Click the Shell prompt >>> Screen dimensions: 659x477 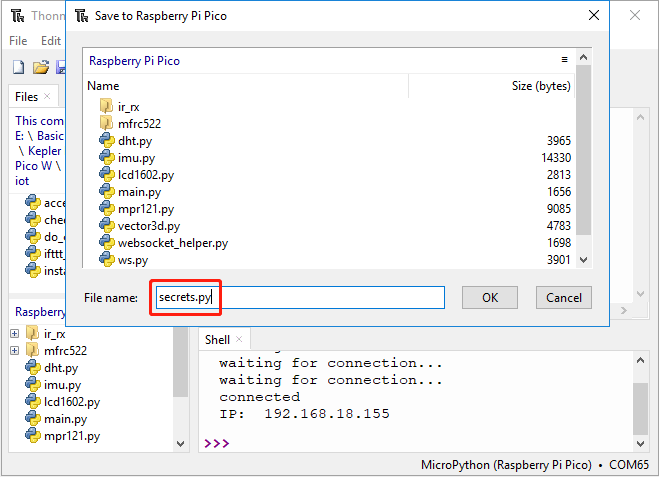[x=217, y=443]
